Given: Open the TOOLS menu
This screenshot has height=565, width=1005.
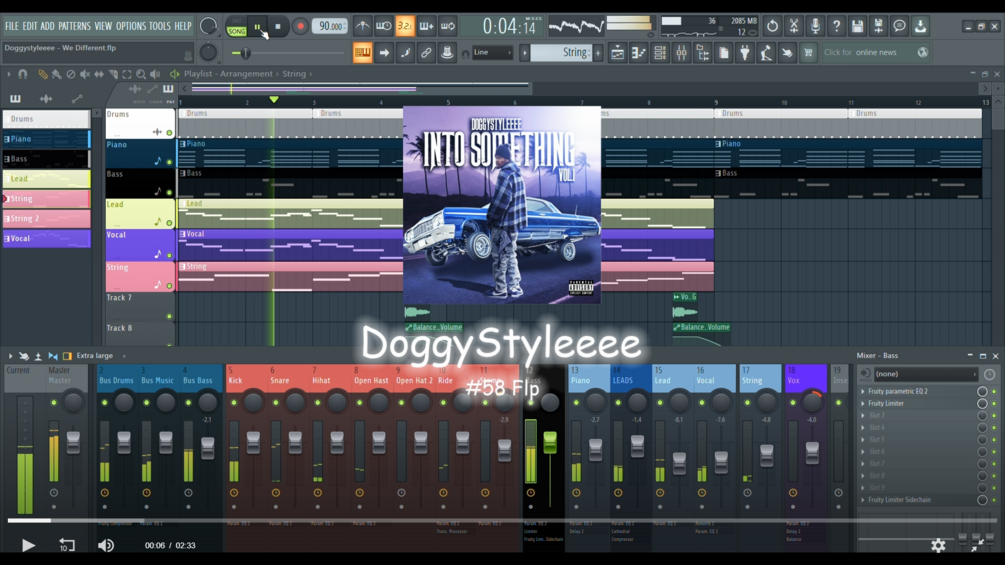Looking at the screenshot, I should (160, 26).
